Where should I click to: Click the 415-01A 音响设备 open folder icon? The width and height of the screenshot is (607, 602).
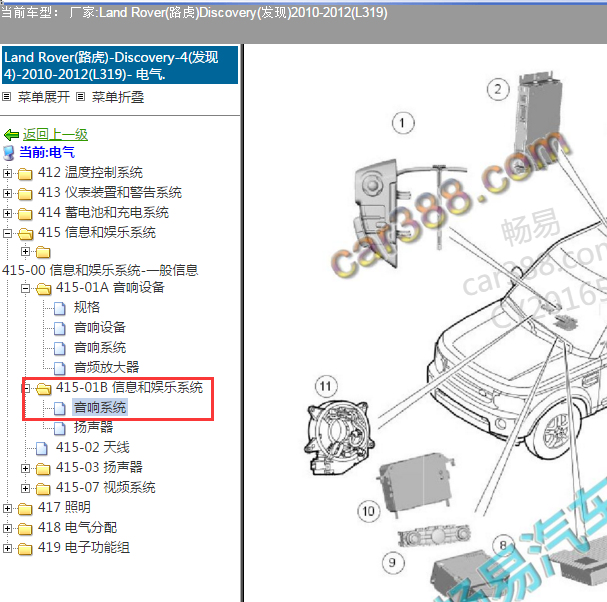pyautogui.click(x=43, y=289)
